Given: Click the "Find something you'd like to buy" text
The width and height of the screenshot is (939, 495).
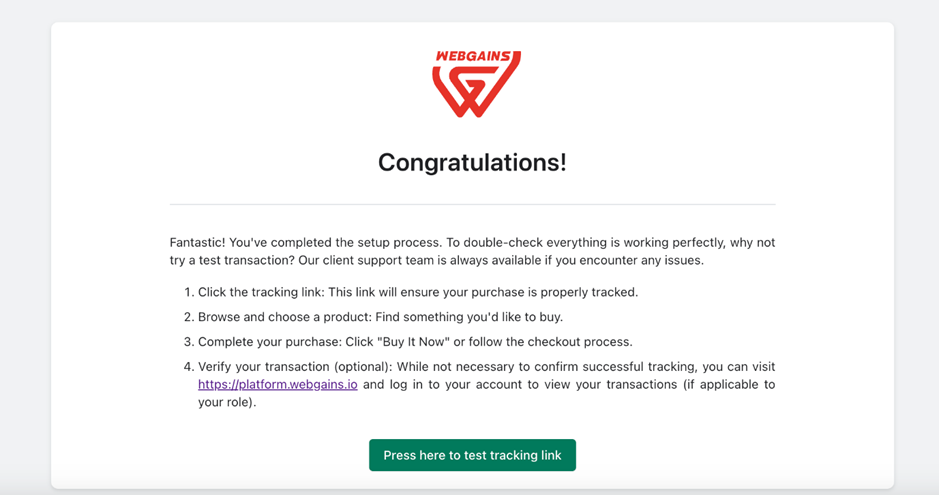Looking at the screenshot, I should [465, 317].
